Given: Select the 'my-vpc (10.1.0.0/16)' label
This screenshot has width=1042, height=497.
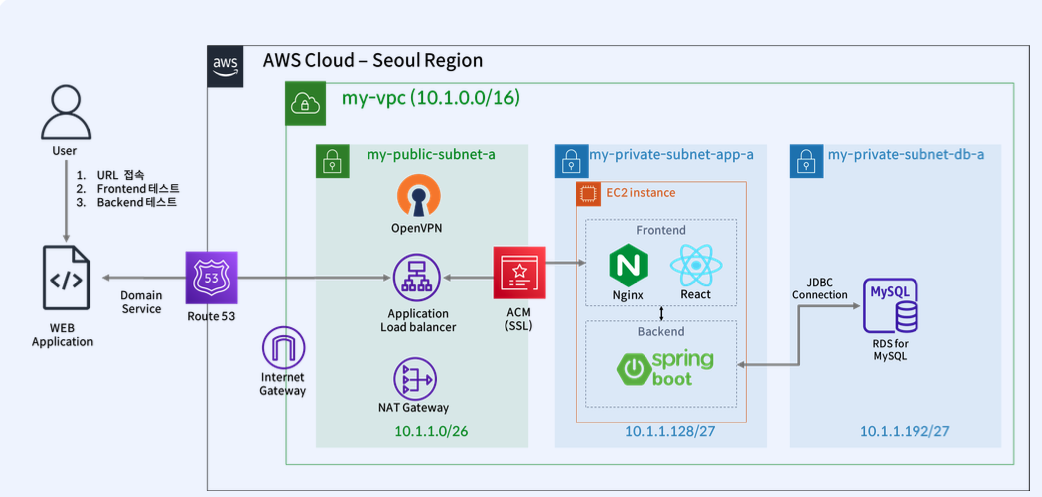Looking at the screenshot, I should pos(431,98).
